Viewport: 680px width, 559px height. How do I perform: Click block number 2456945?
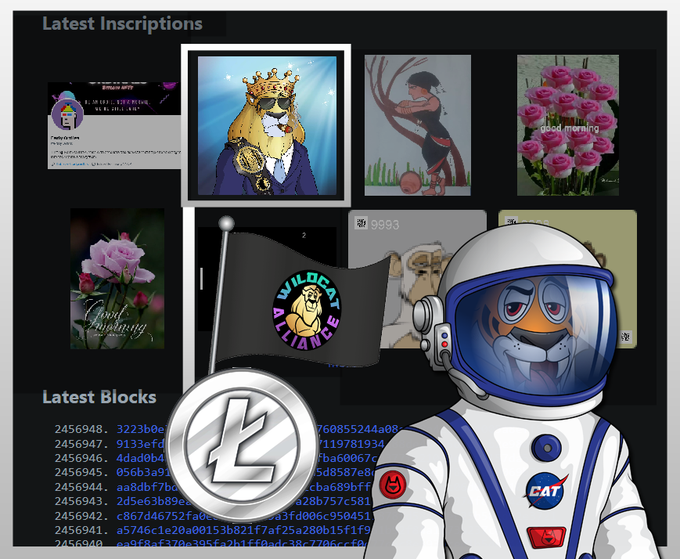click(82, 472)
